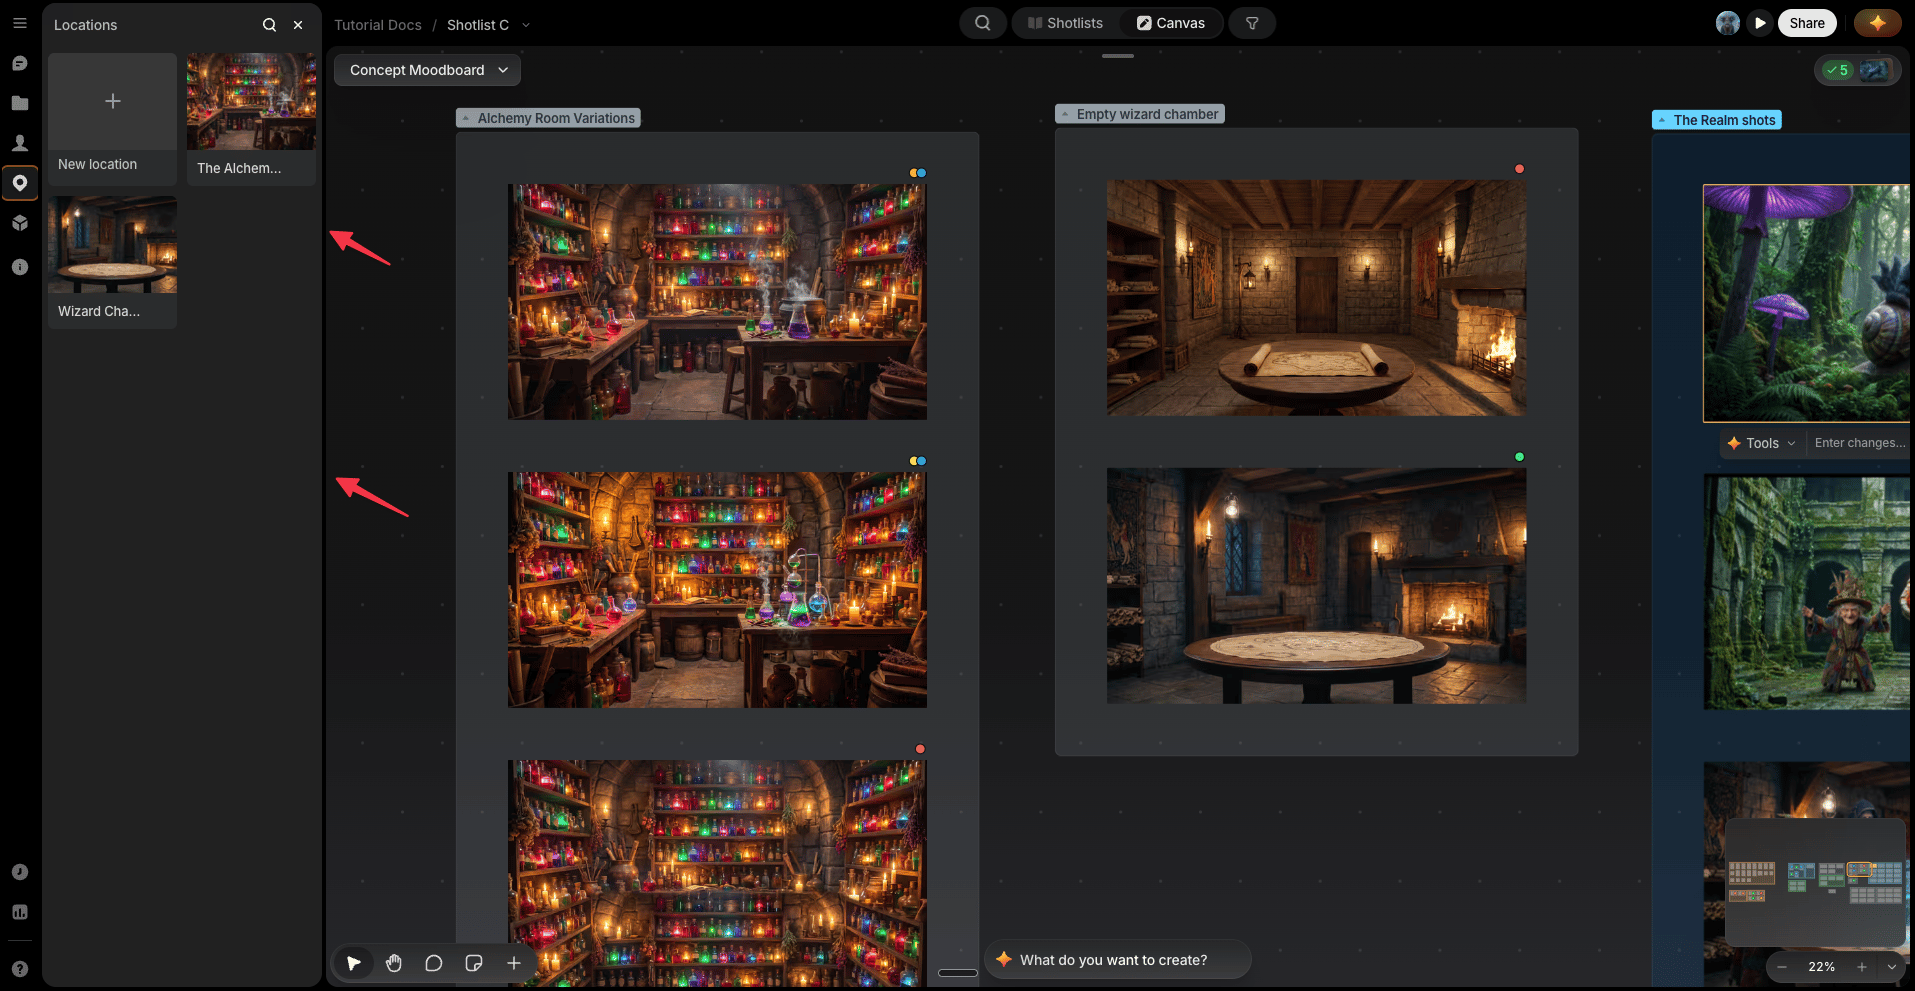Select the hand pan tool
Image resolution: width=1915 pixels, height=991 pixels.
394,963
